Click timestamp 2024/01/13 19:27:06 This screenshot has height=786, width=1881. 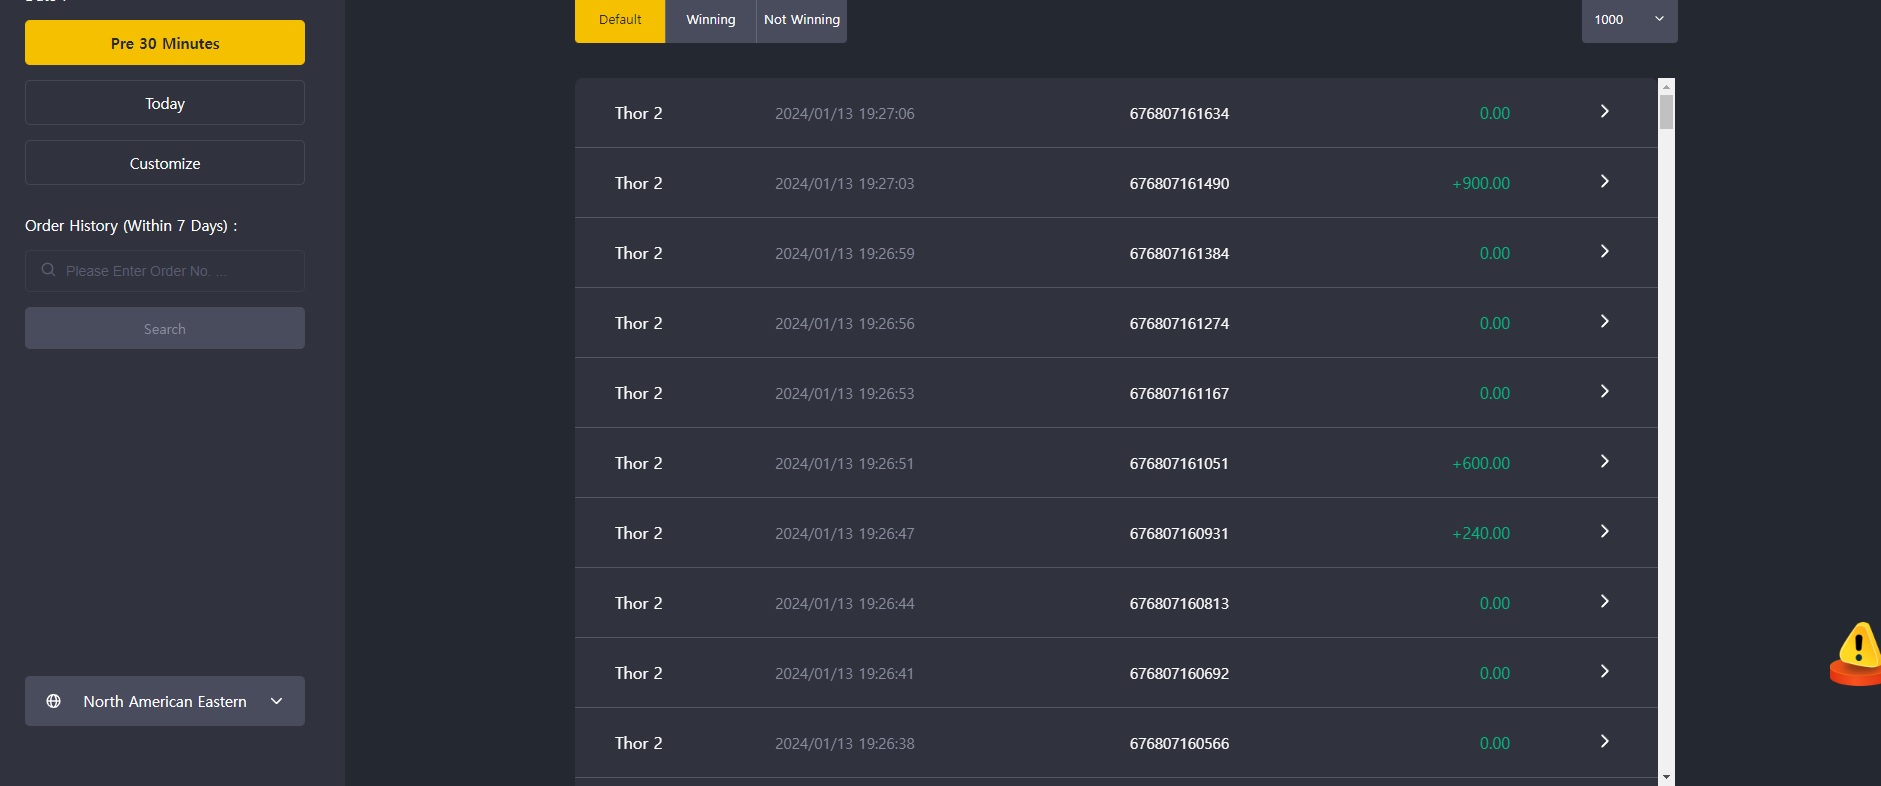pos(845,114)
